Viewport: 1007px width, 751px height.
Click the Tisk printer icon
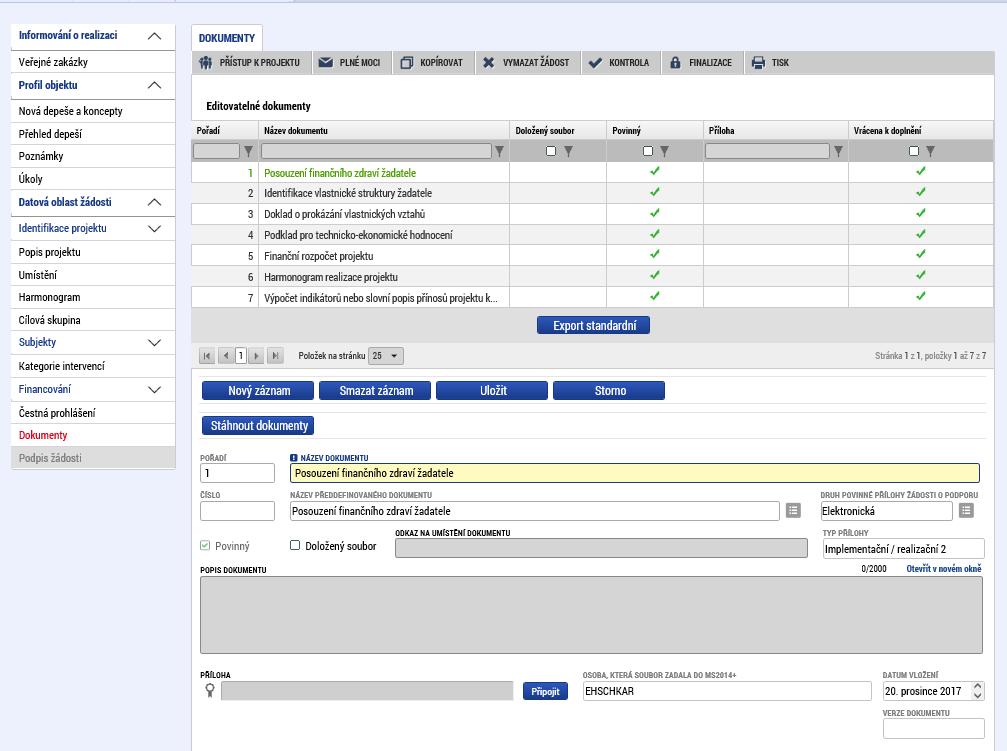click(x=758, y=62)
